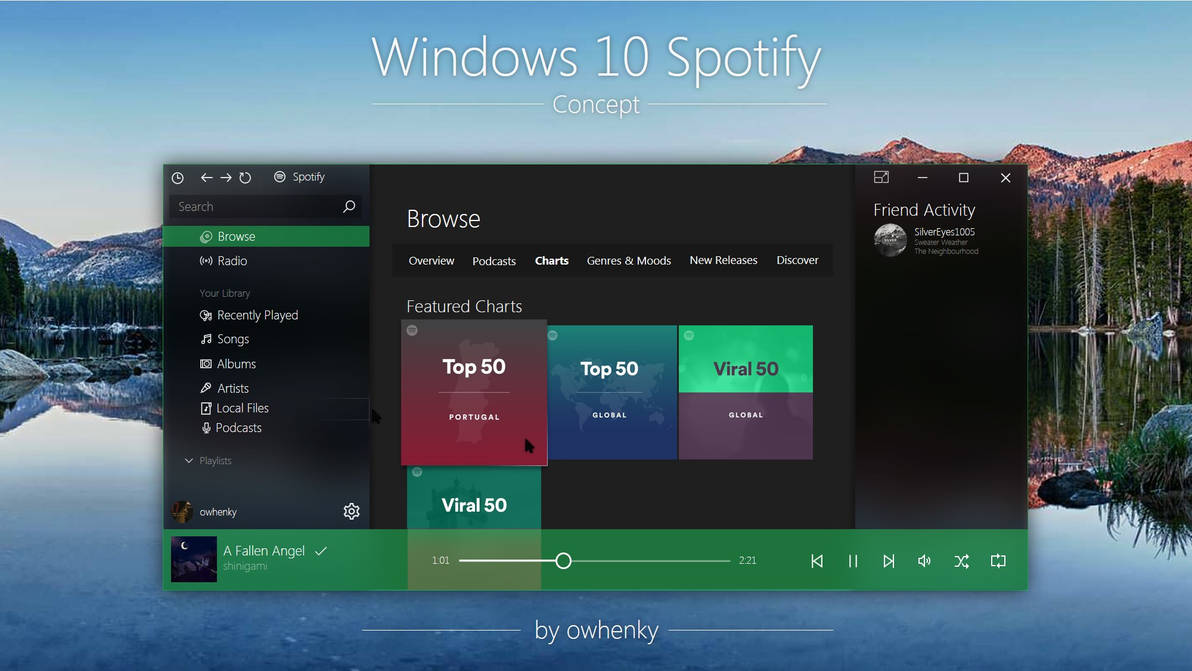Switch to the Podcasts tab
The image size is (1192, 671).
click(x=494, y=261)
